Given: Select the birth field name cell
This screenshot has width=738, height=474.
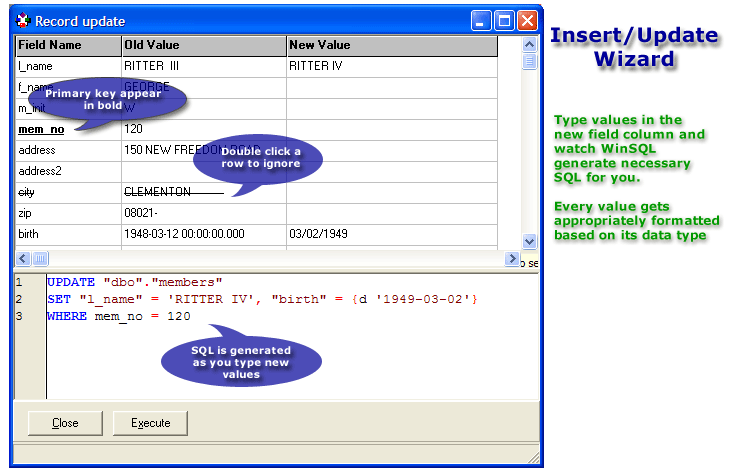Looking at the screenshot, I should (x=69, y=234).
